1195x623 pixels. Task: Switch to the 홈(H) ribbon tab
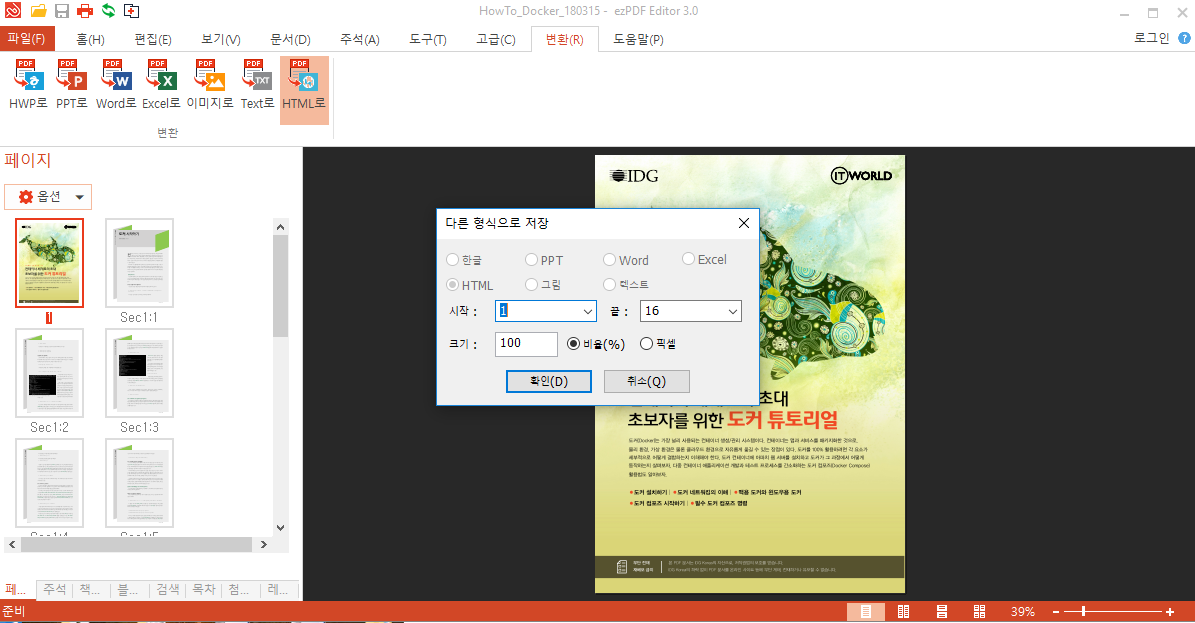90,39
